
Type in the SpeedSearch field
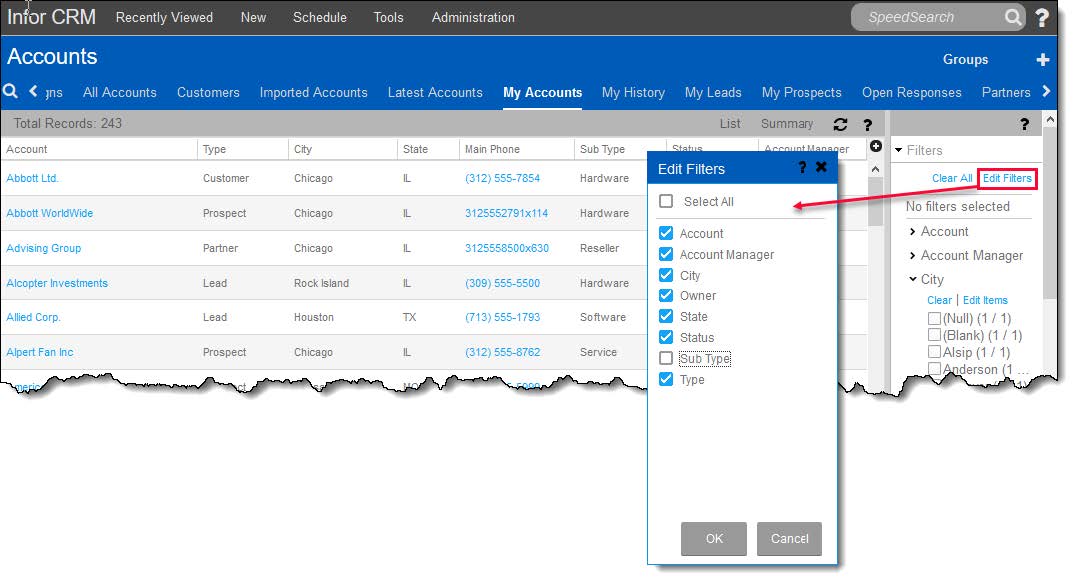point(925,17)
